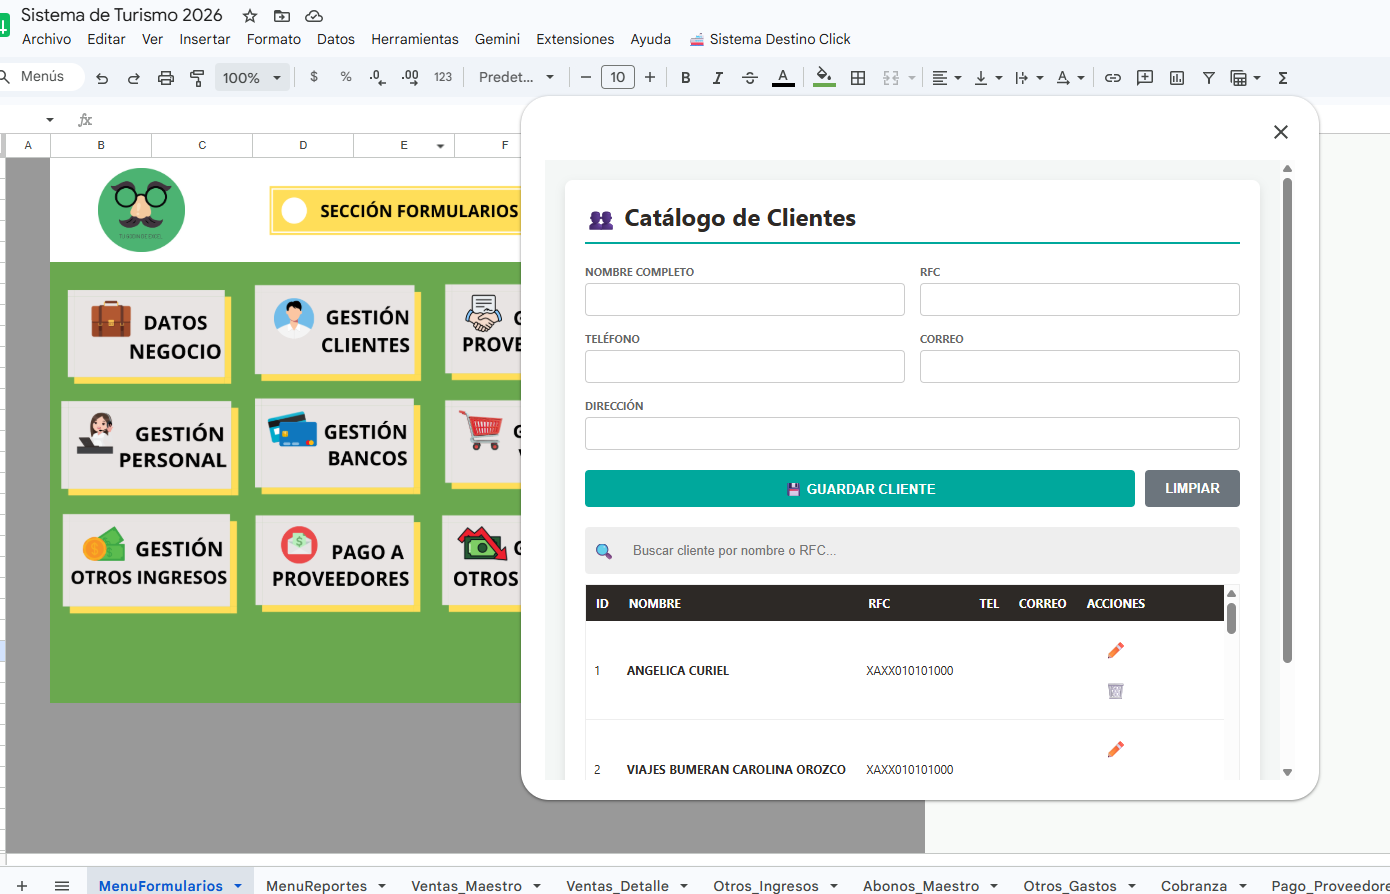Star the Sistema de Turismo 2026 document
Image resolution: width=1390 pixels, height=894 pixels.
[250, 16]
